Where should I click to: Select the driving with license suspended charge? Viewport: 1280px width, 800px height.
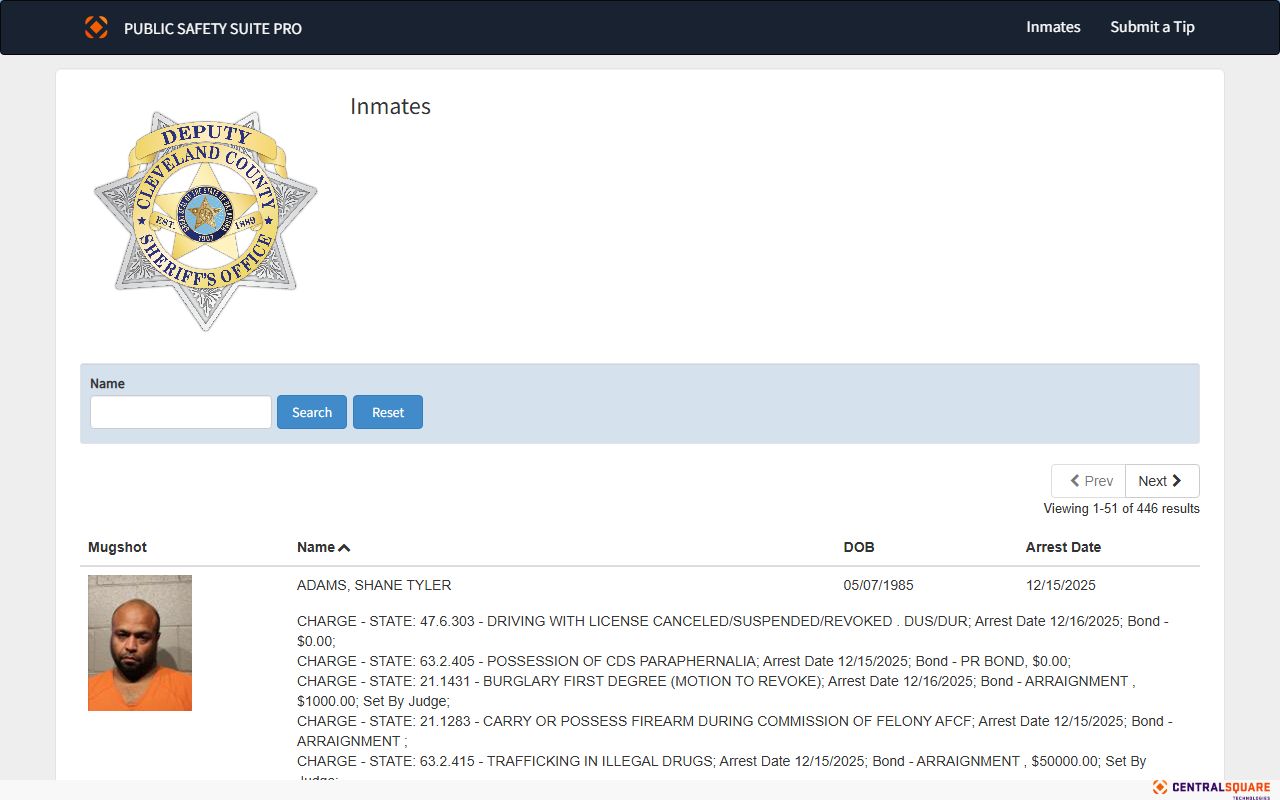[733, 631]
